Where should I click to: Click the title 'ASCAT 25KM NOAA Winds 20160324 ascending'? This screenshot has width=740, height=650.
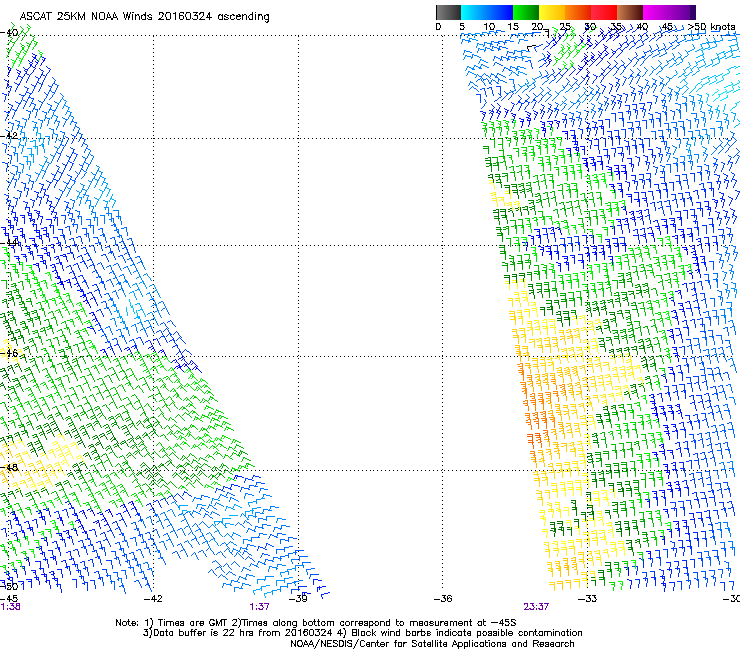click(144, 17)
